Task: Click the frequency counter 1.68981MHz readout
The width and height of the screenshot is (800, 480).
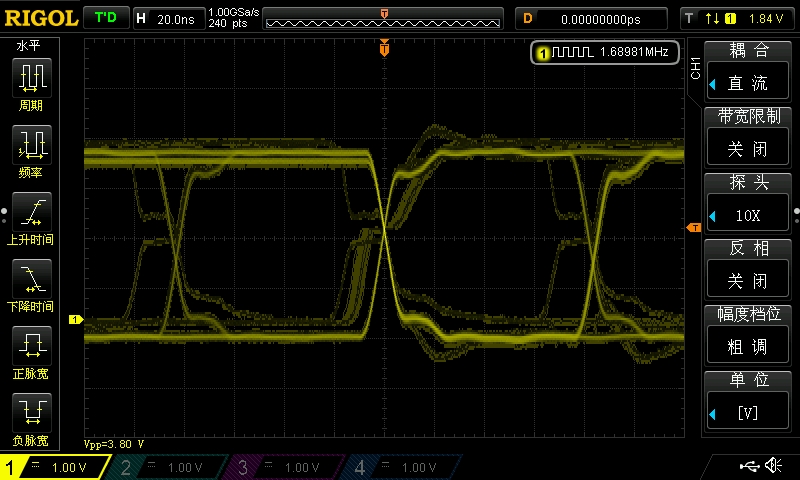Action: point(605,52)
